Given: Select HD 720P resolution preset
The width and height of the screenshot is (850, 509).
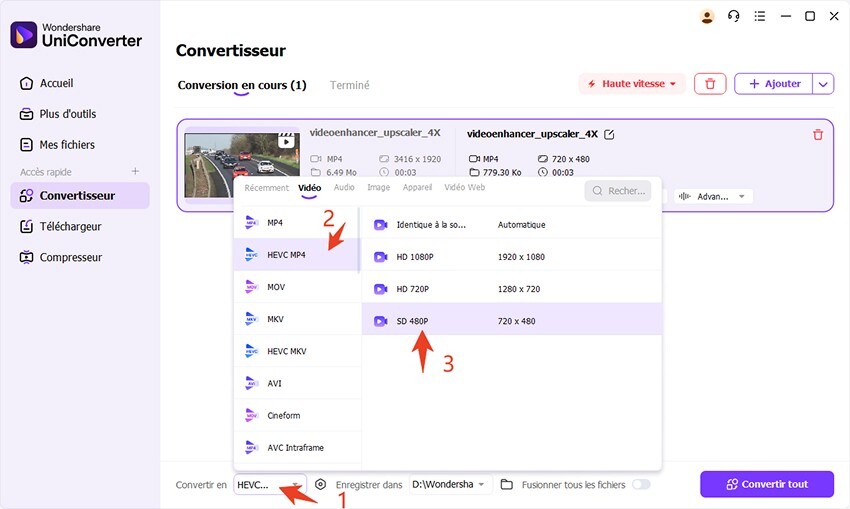Looking at the screenshot, I should 512,289.
